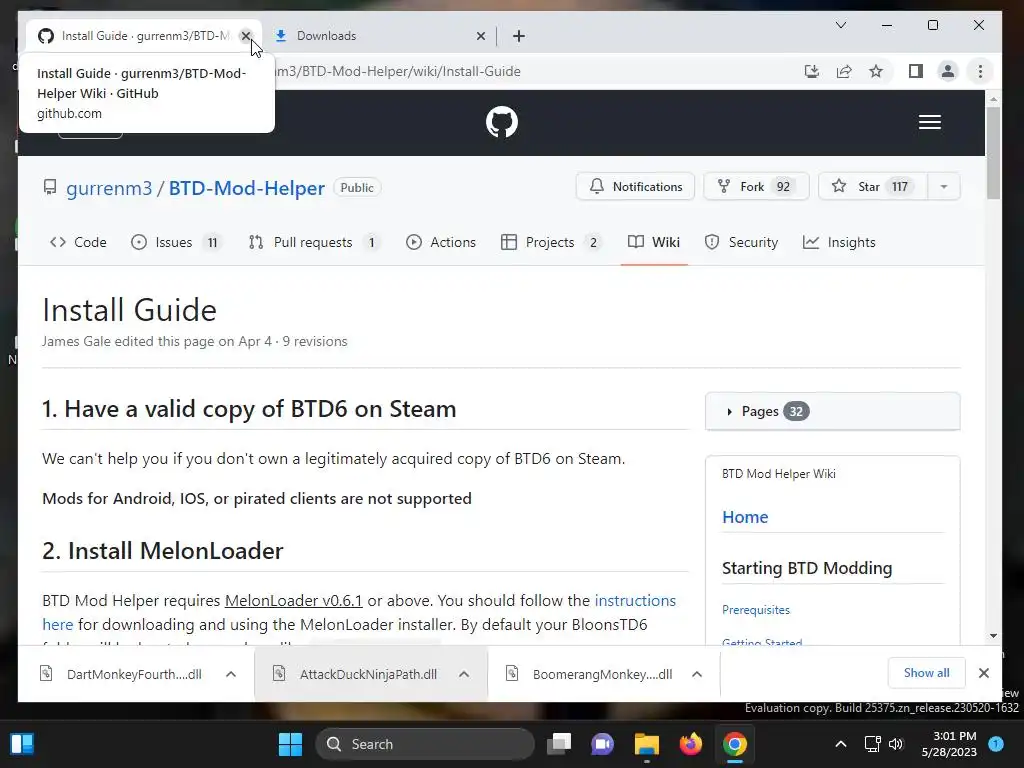This screenshot has width=1024, height=768.
Task: Open the GitHub hamburger menu
Action: (x=929, y=122)
